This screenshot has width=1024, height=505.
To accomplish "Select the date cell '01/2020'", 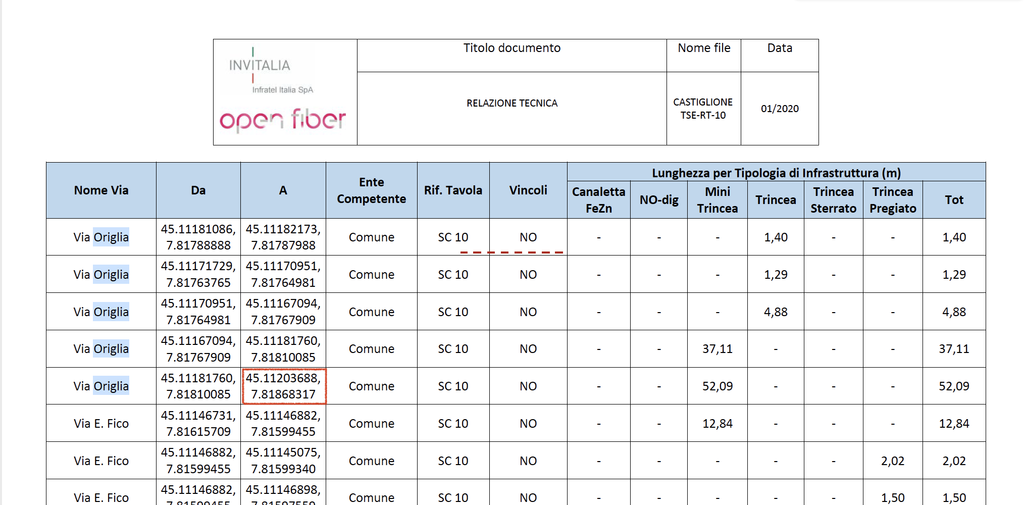I will tap(779, 108).
